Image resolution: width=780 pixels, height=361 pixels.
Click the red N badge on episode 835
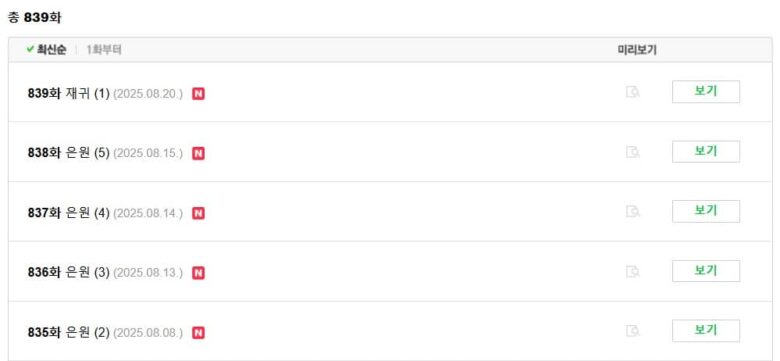click(198, 333)
